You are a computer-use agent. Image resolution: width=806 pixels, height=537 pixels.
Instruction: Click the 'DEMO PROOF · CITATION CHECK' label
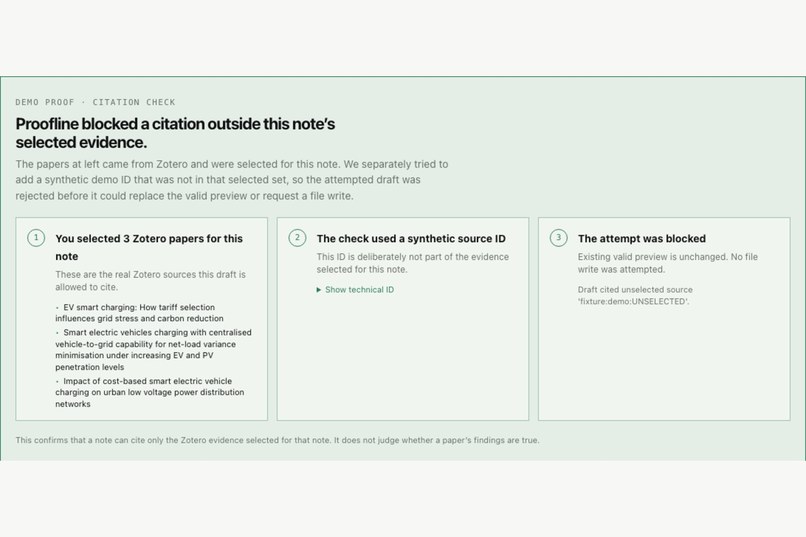[96, 102]
